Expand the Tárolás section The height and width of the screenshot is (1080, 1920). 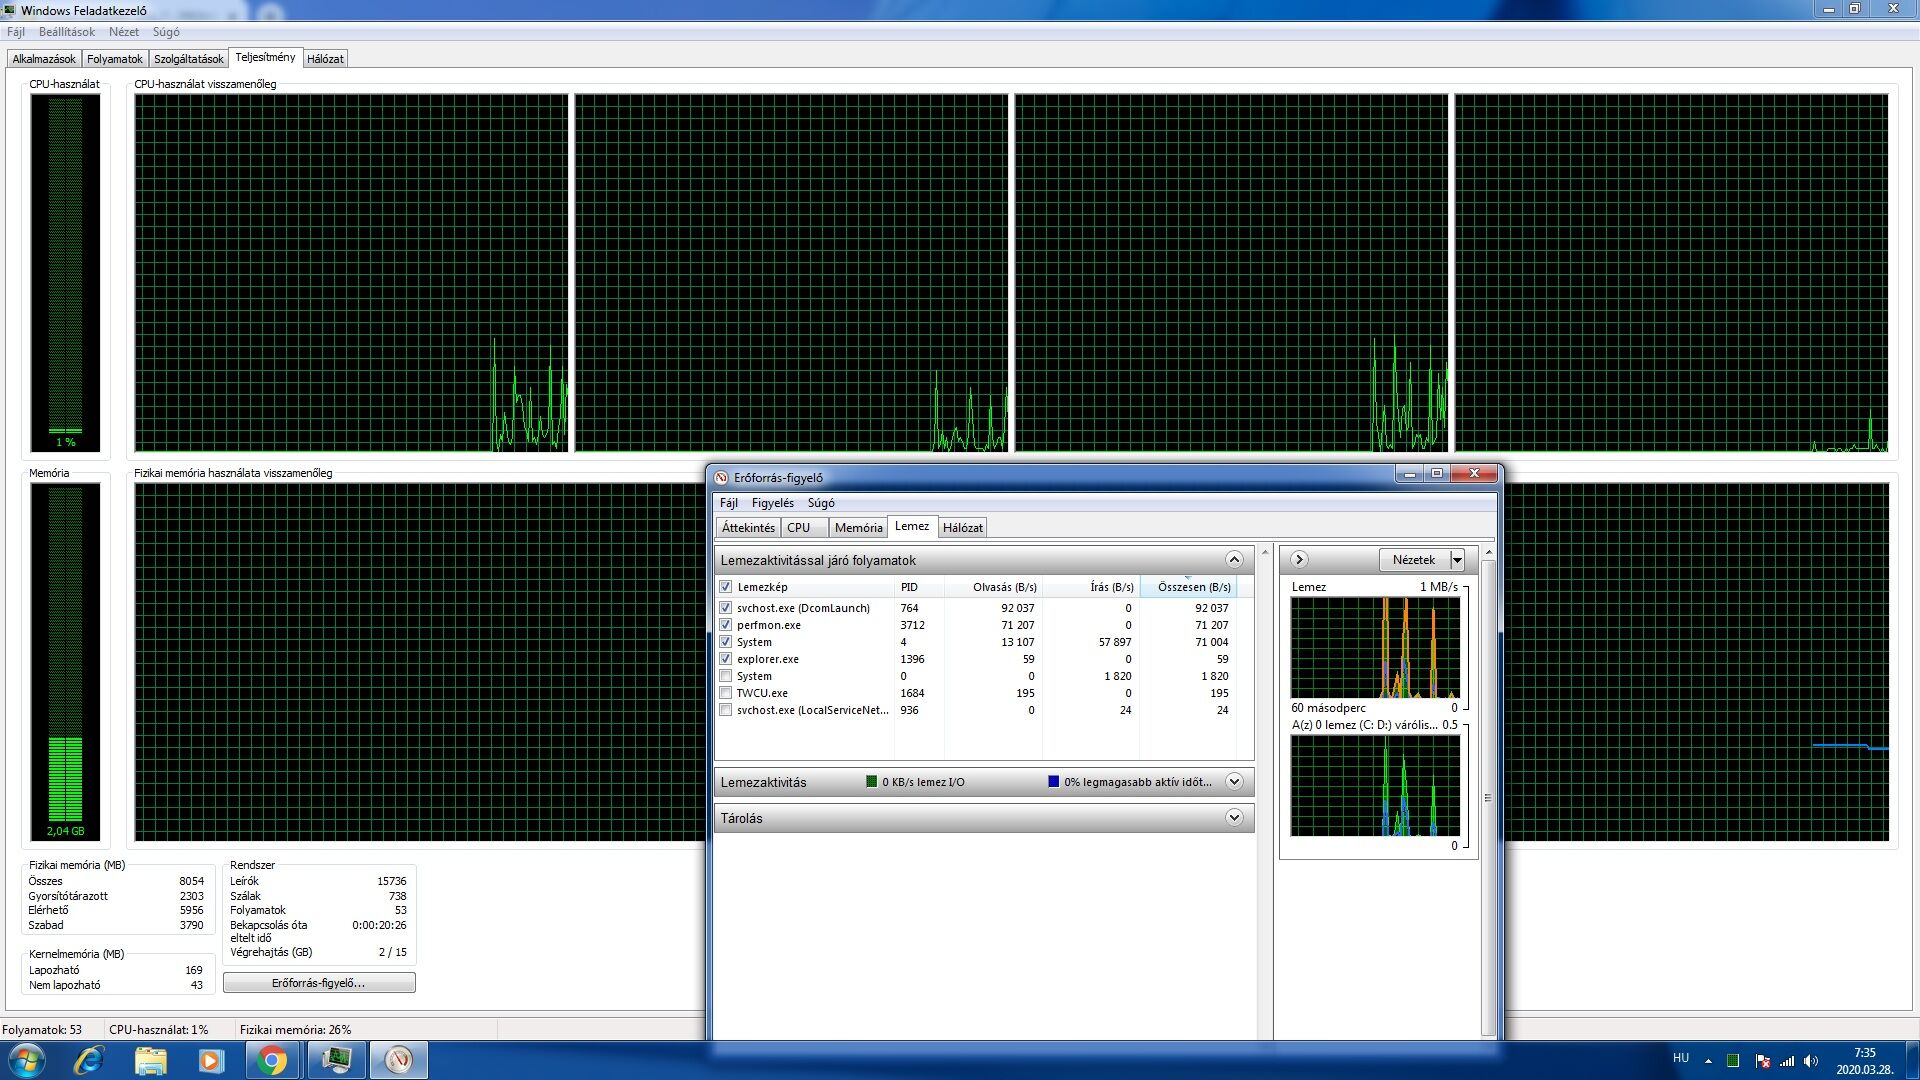point(1234,818)
